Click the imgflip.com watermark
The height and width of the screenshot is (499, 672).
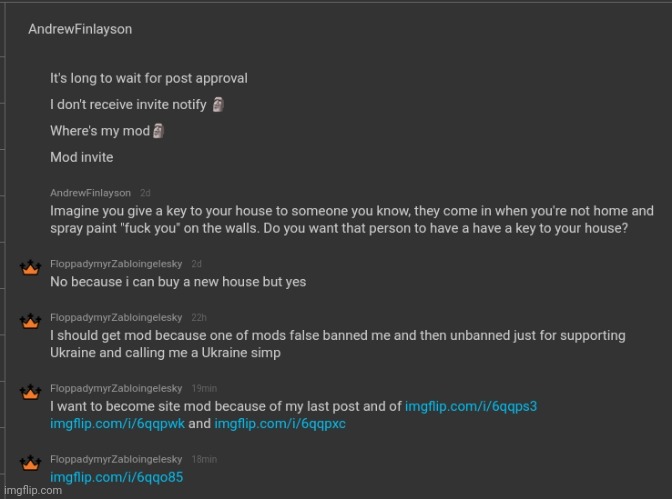[x=33, y=490]
